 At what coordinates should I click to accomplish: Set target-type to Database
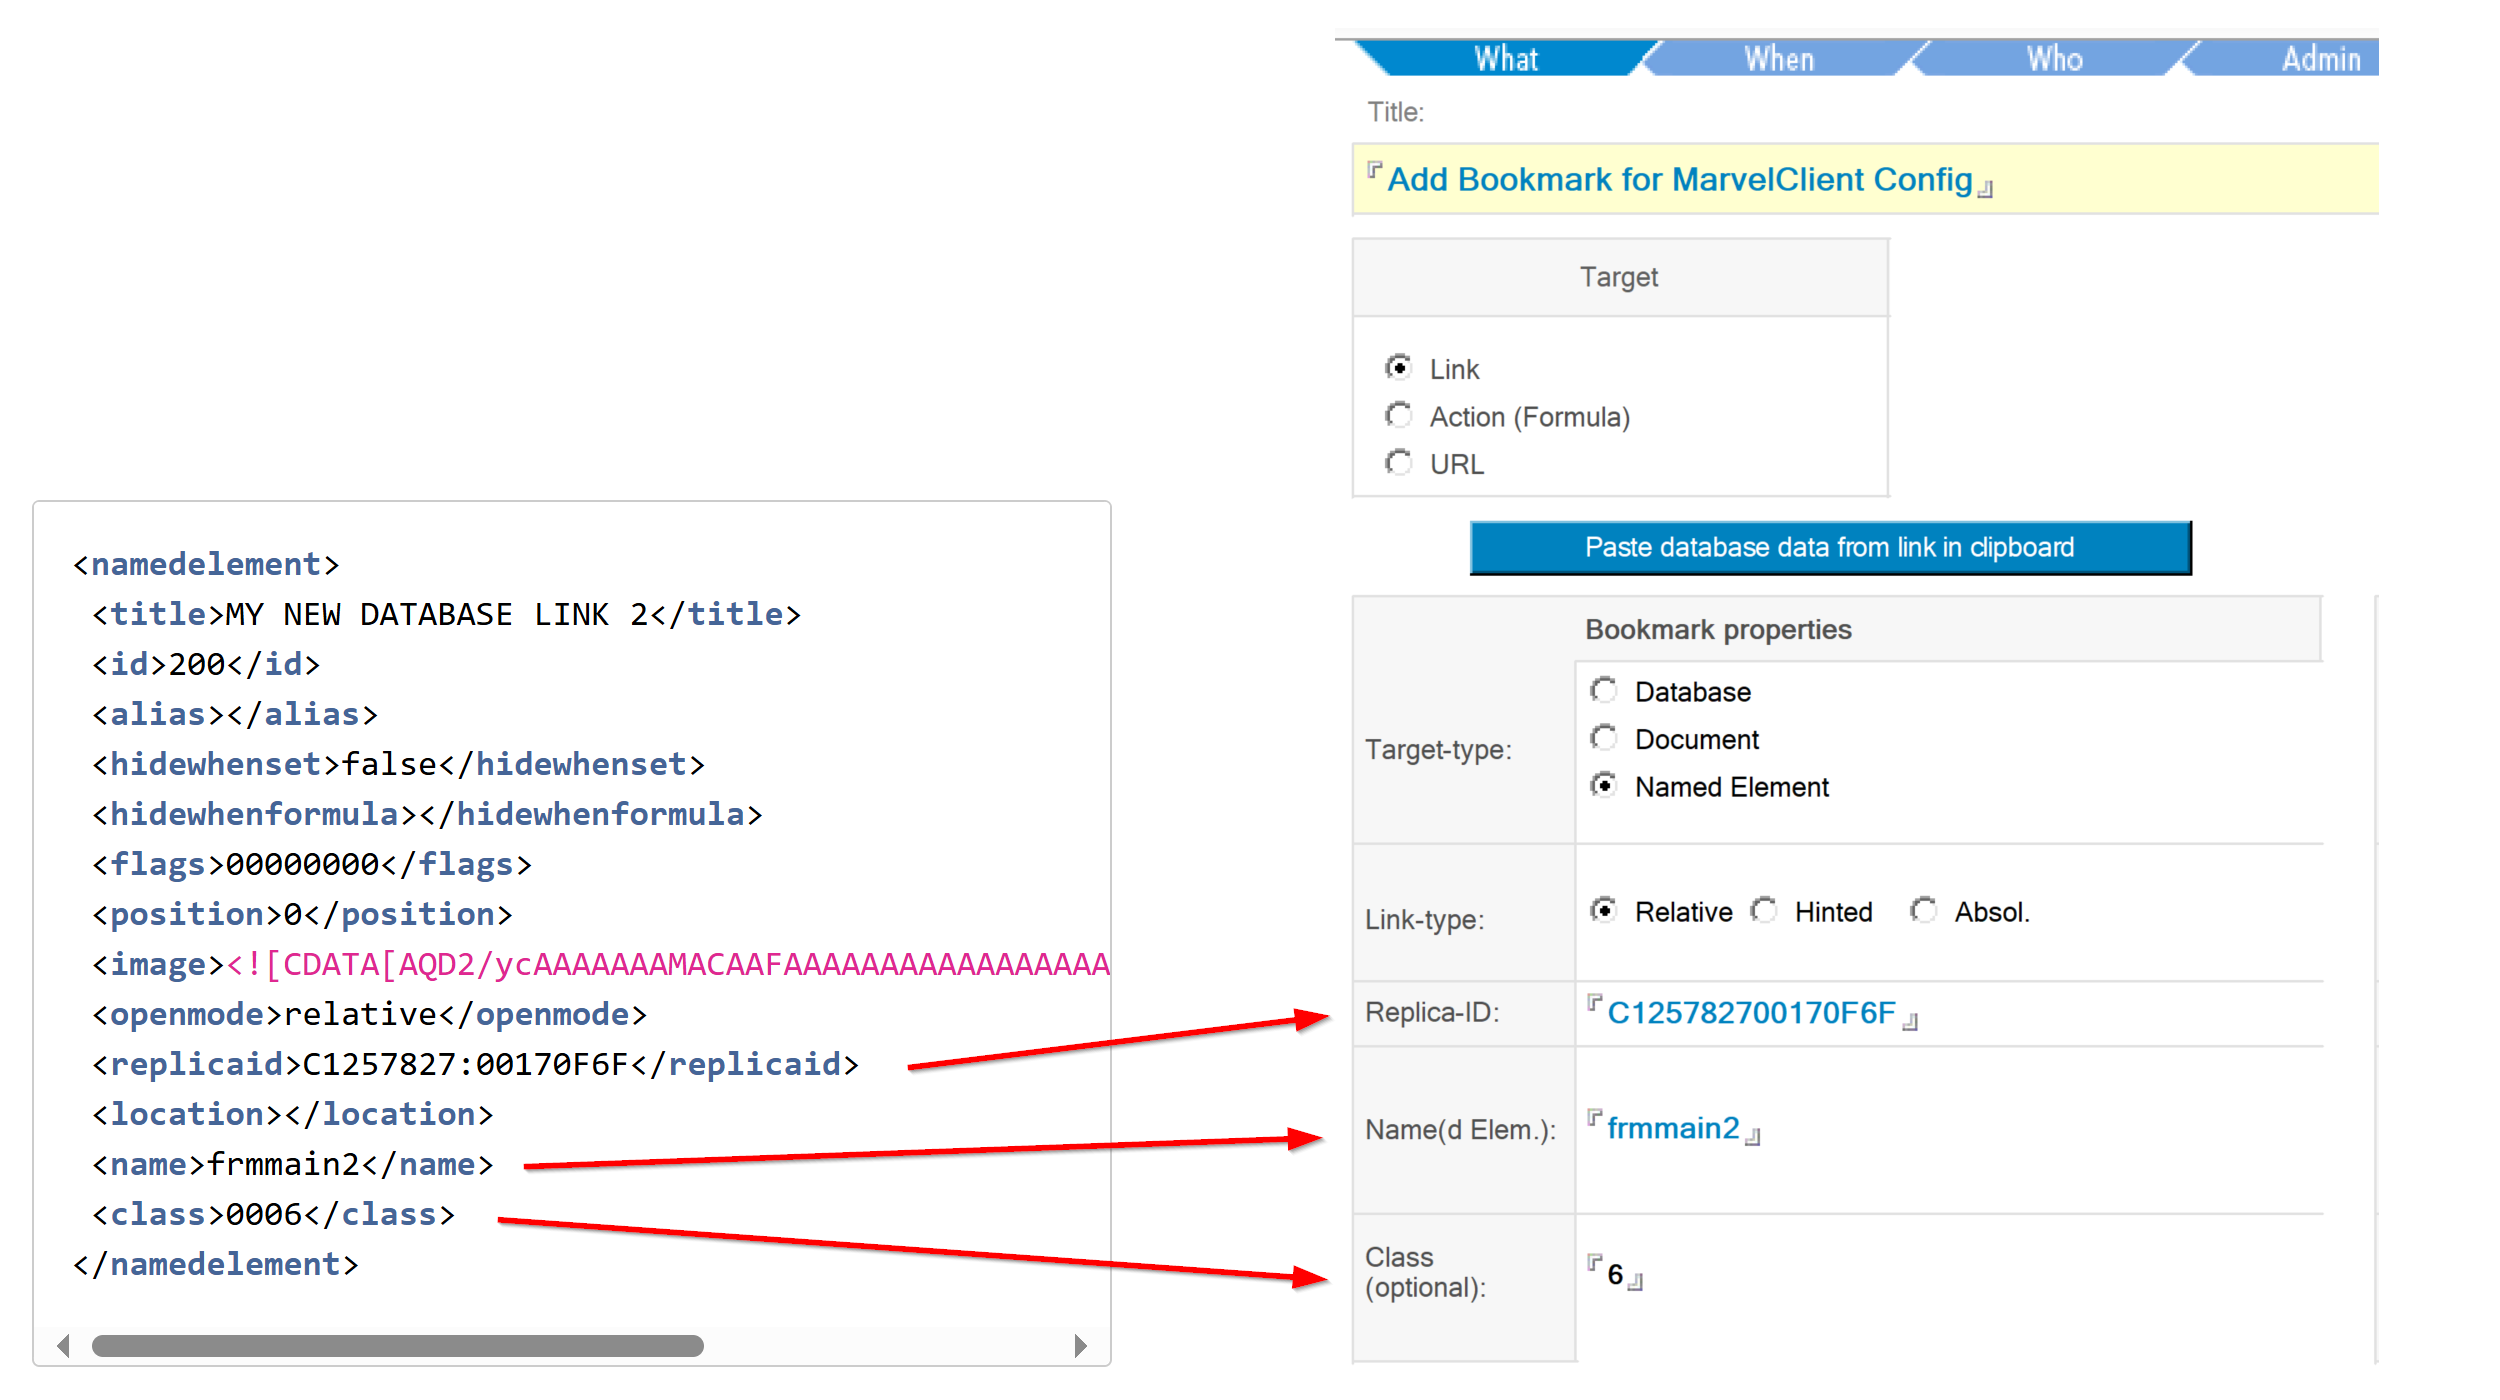(x=1604, y=691)
